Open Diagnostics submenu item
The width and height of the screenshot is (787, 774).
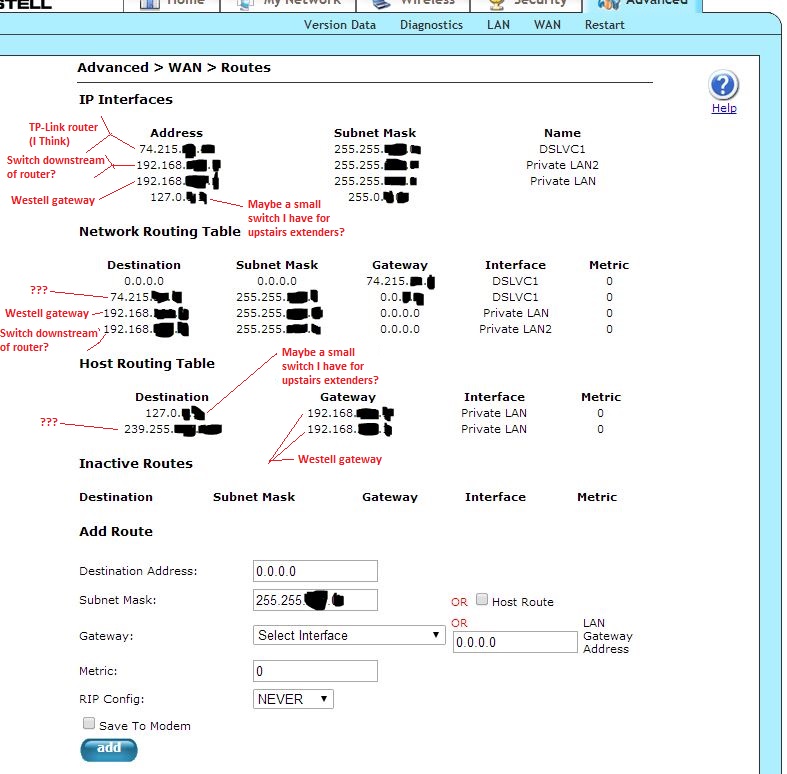(x=431, y=25)
